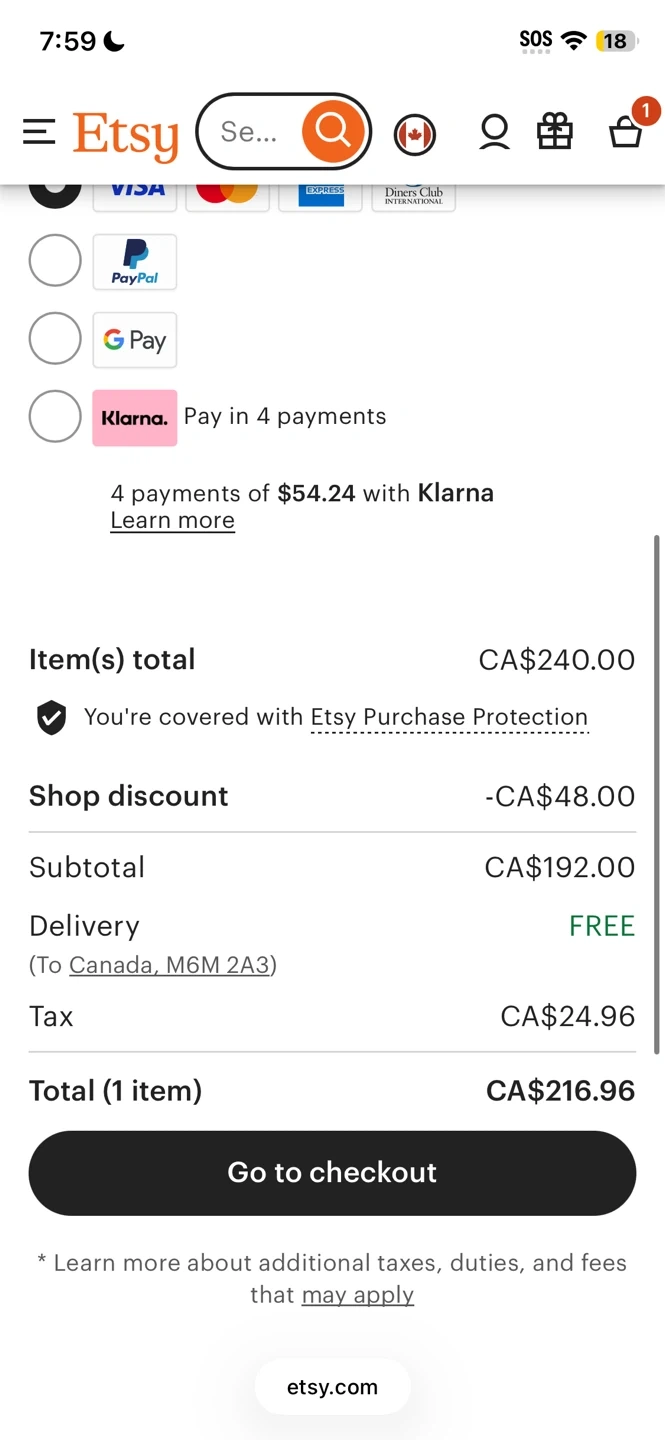Screen dimensions: 665x1440
Task: Open the taxes 'may apply' link
Action: point(357,1295)
